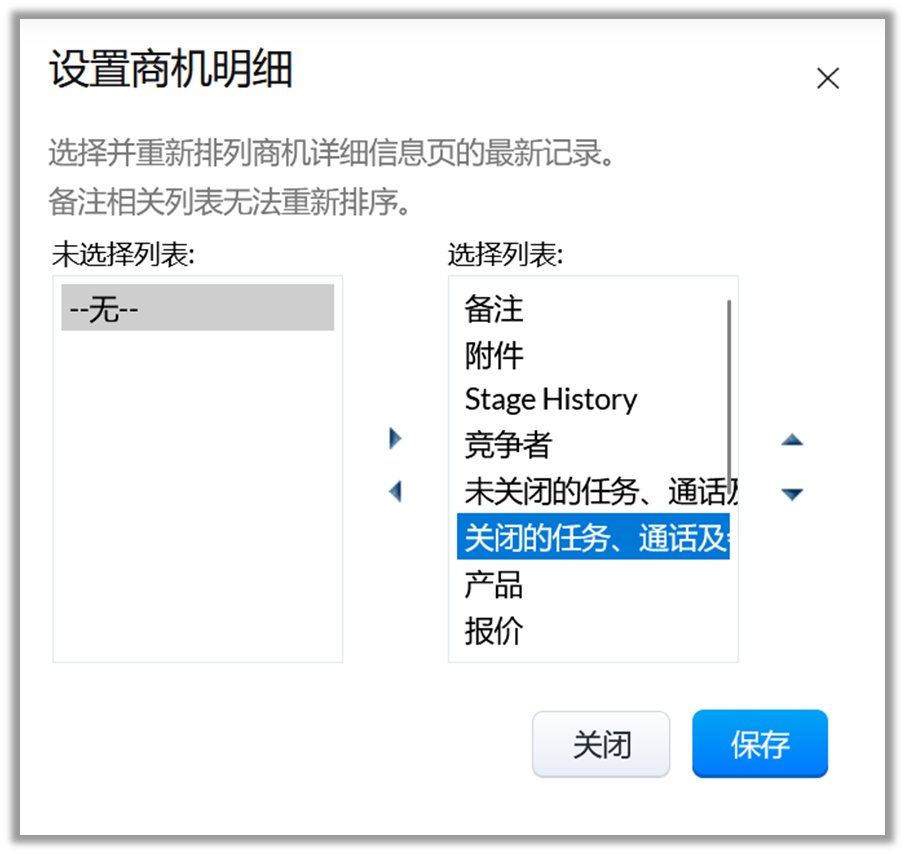Image resolution: width=905 pixels, height=854 pixels.
Task: Pick 竞争者 in the selected list
Action: tap(508, 445)
